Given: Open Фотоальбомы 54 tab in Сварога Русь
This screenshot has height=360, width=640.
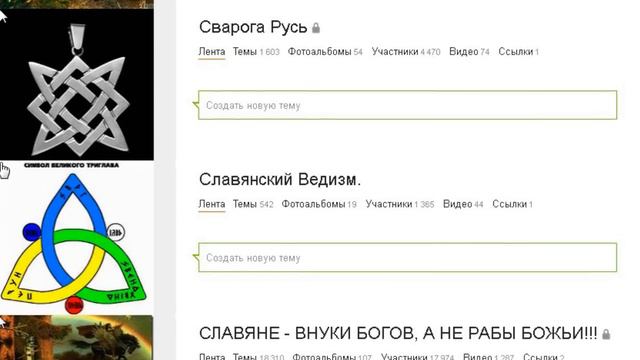Looking at the screenshot, I should (x=325, y=52).
